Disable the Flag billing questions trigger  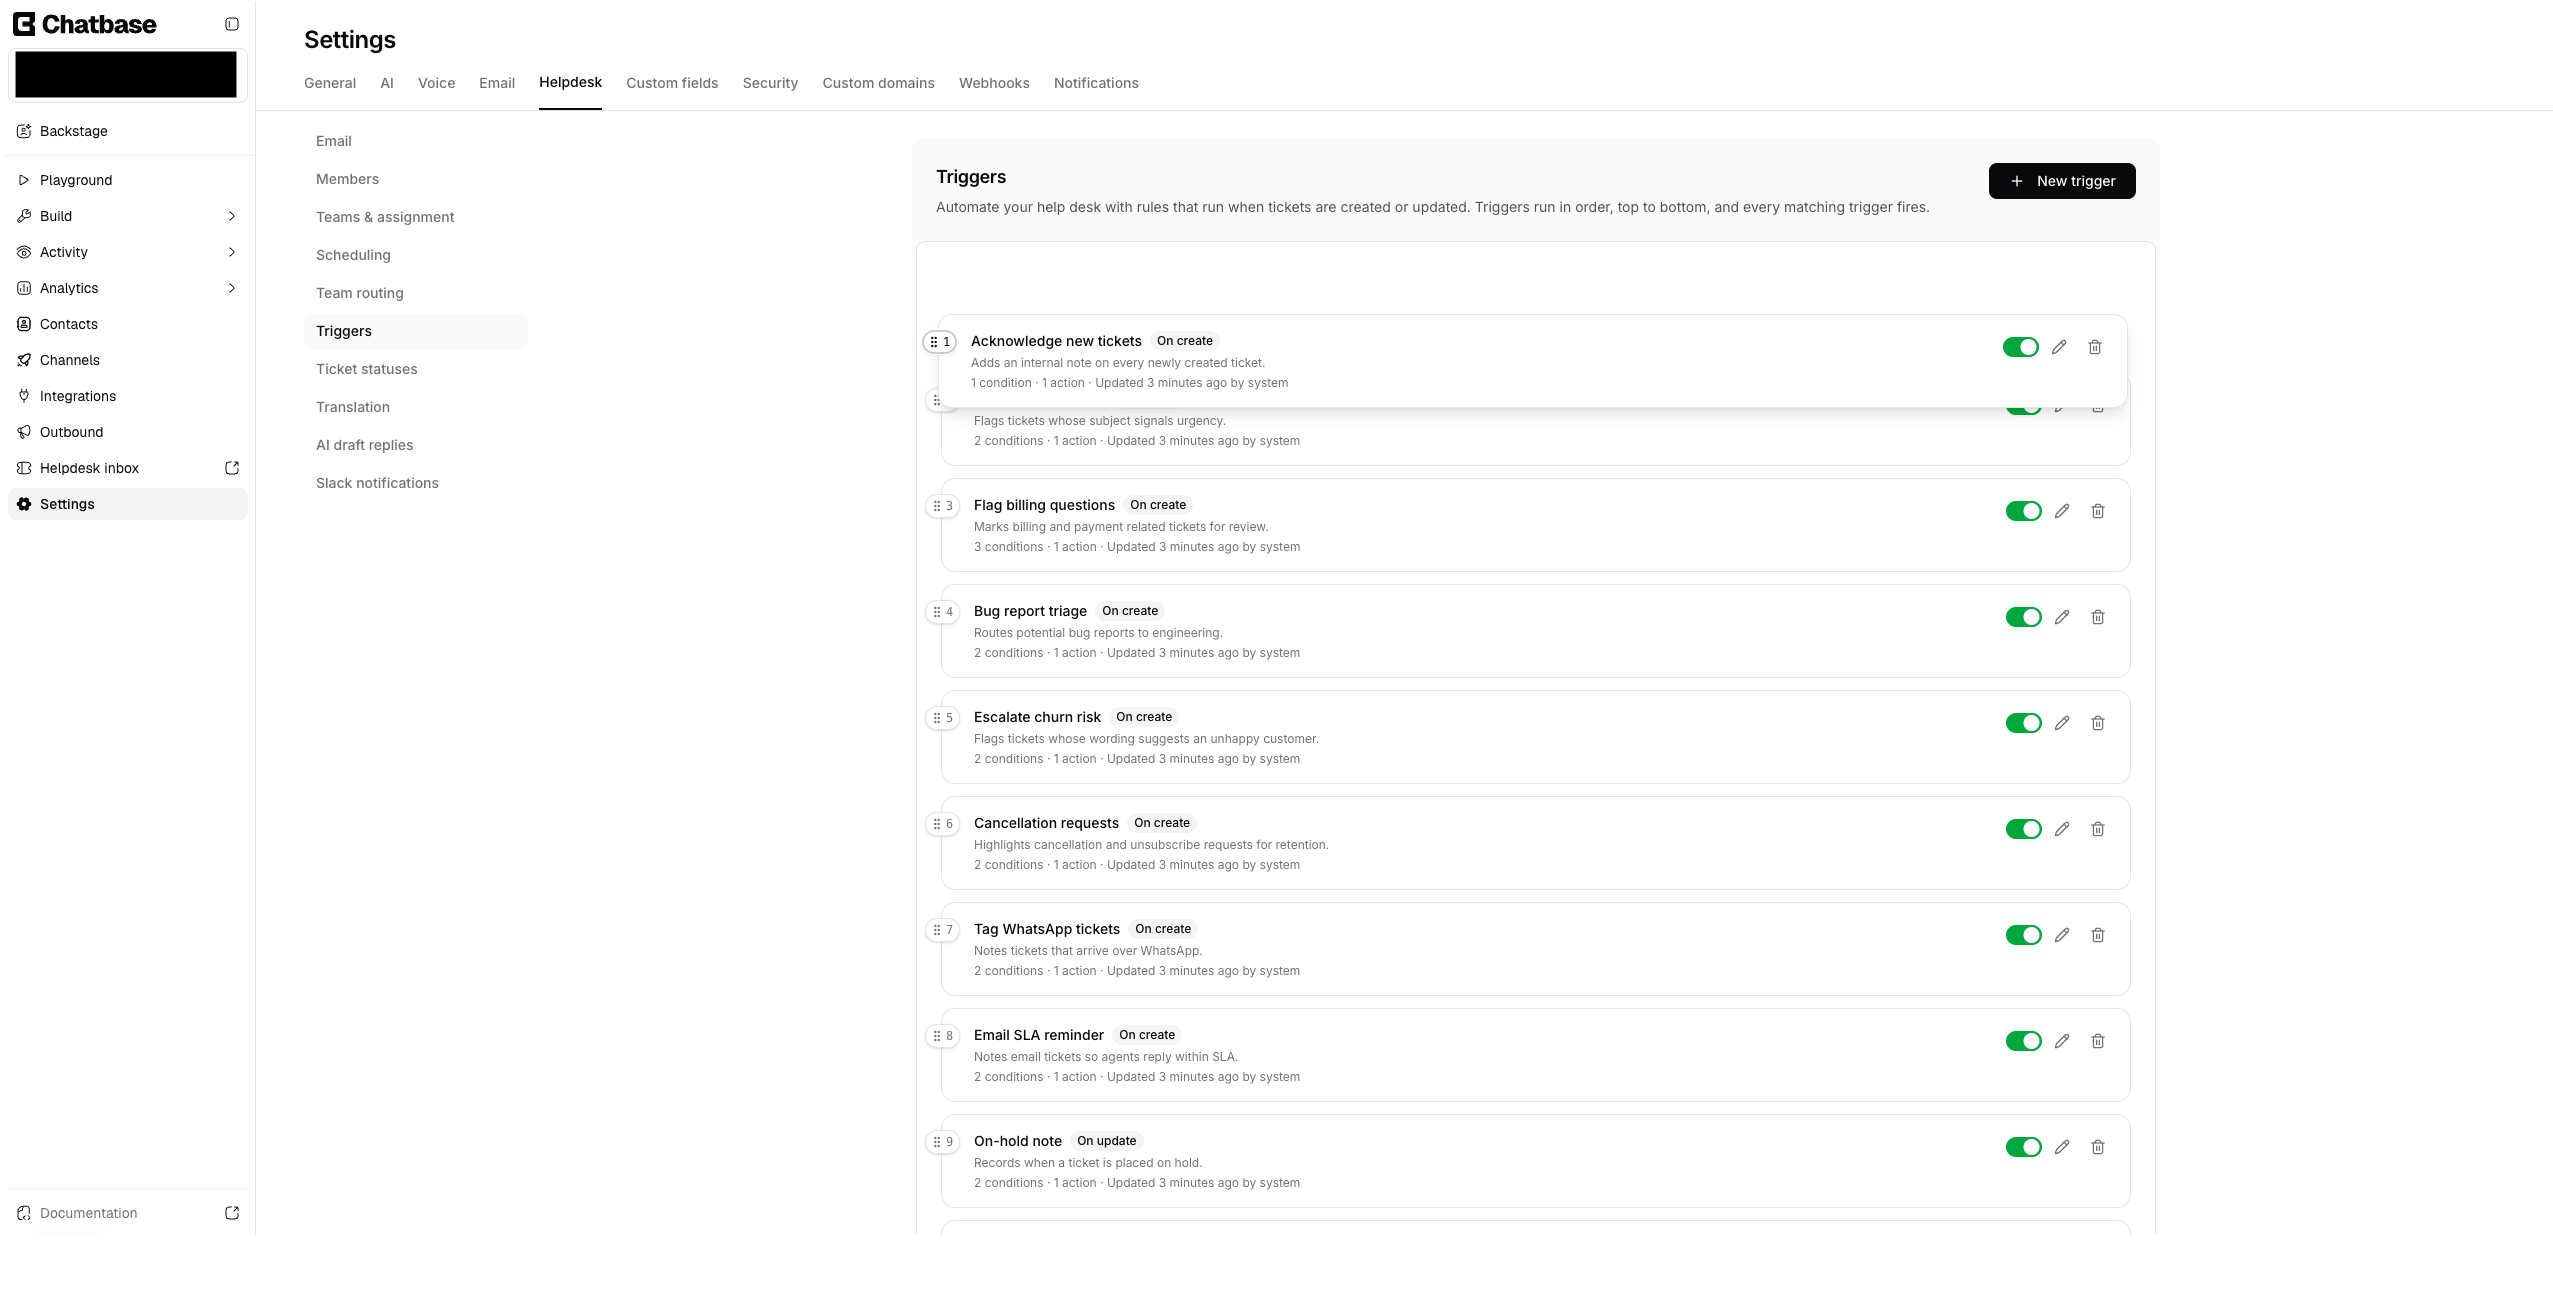[x=2023, y=511]
